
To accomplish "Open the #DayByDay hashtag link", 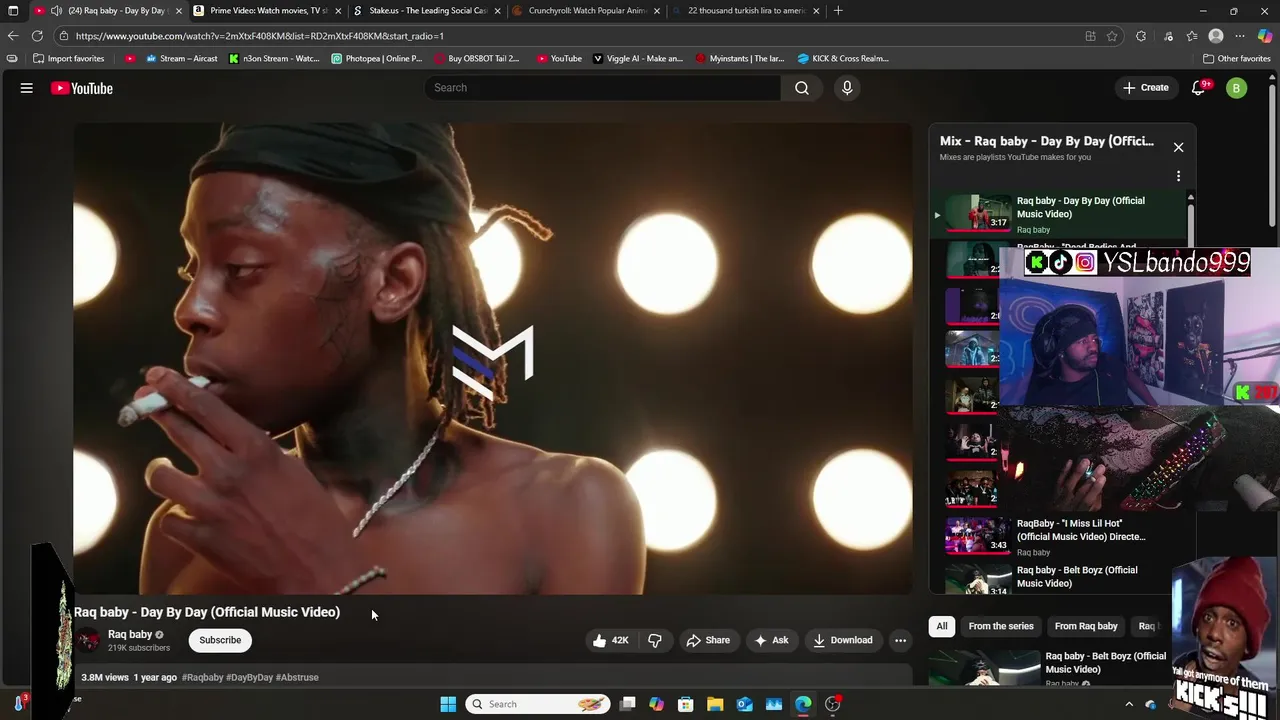I will [x=249, y=677].
